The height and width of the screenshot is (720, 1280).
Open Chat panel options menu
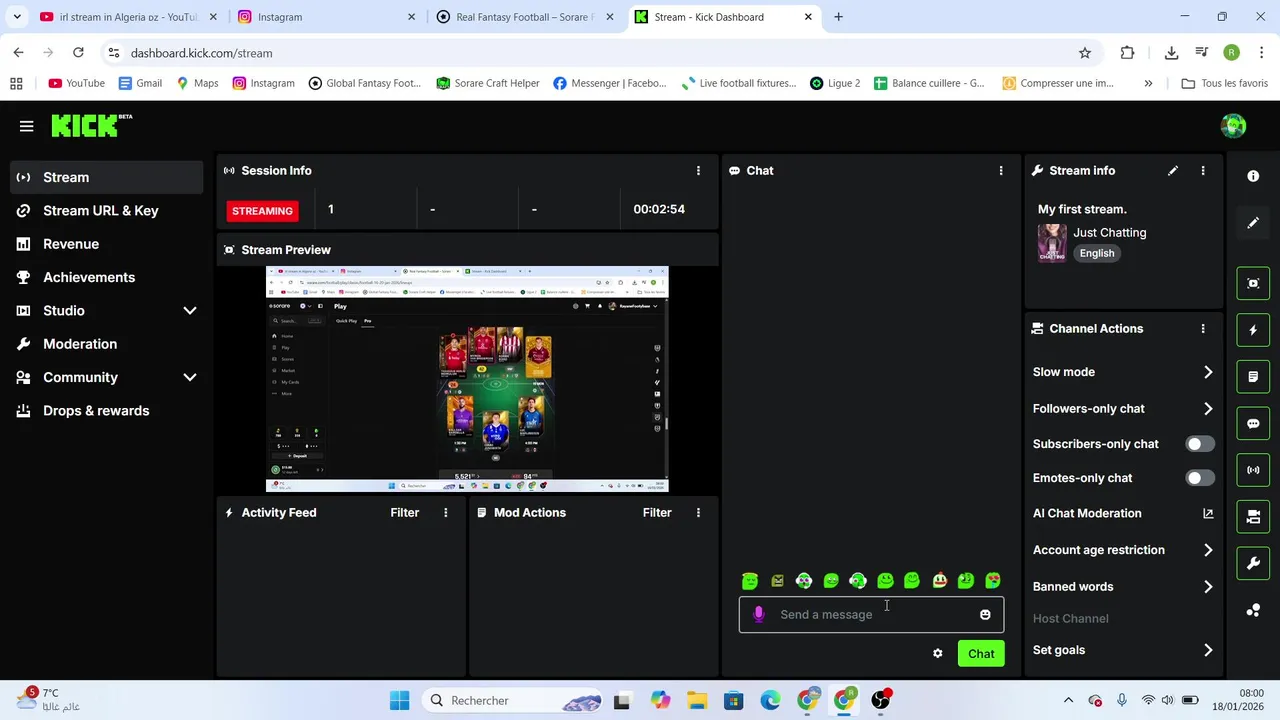[1001, 171]
